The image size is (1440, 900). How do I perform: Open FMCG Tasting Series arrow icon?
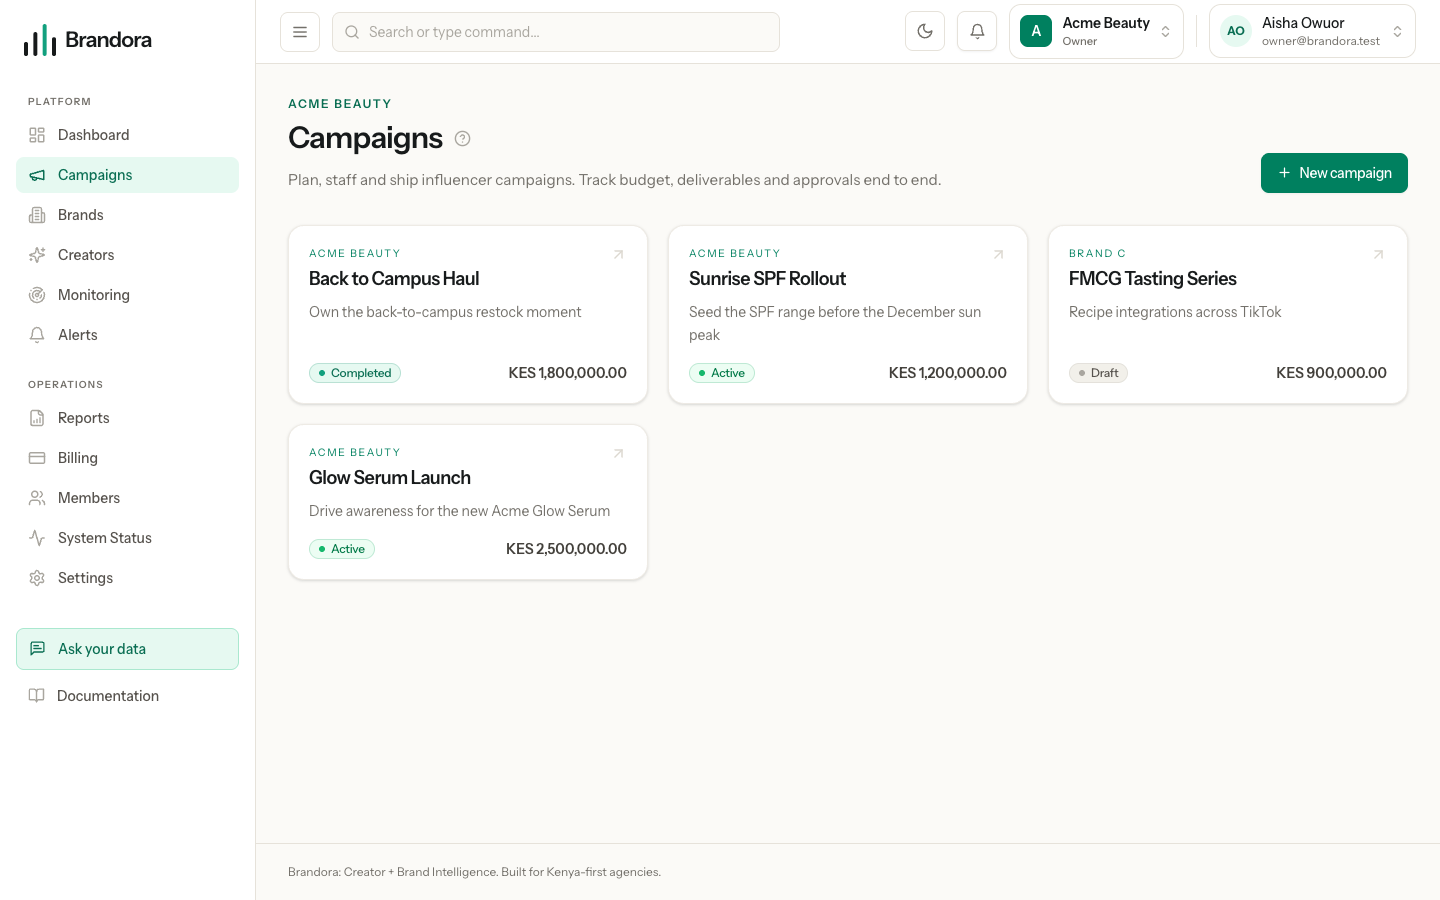click(1378, 255)
